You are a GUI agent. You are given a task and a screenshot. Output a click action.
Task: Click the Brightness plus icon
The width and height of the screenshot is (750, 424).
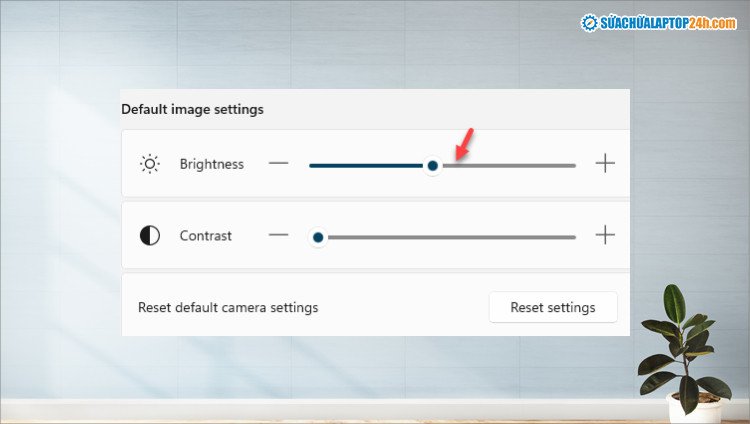coord(605,163)
